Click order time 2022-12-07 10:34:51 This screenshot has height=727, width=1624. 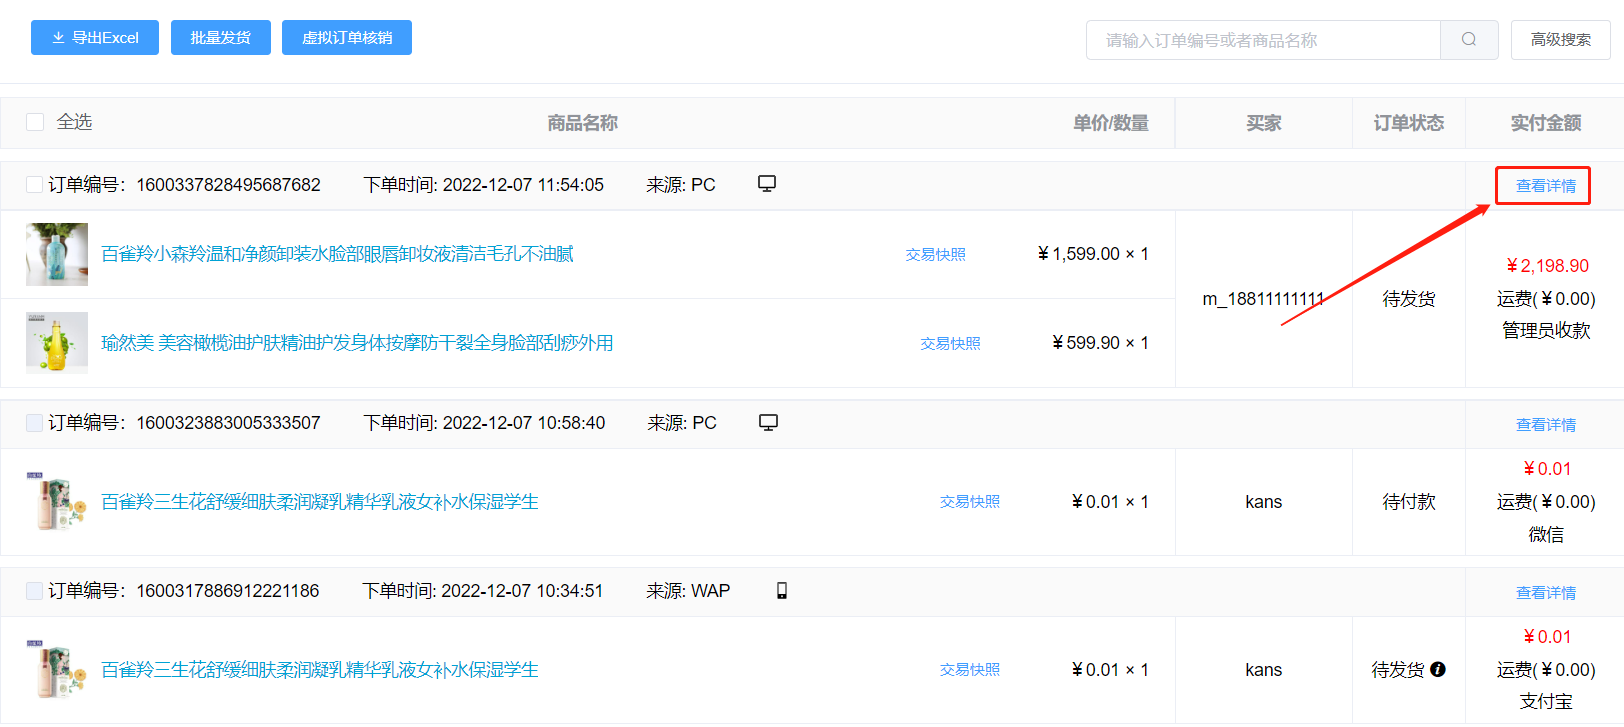click(522, 591)
